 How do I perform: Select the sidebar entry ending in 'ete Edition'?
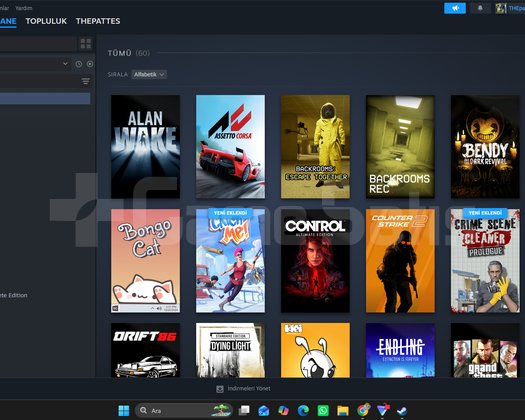click(14, 295)
